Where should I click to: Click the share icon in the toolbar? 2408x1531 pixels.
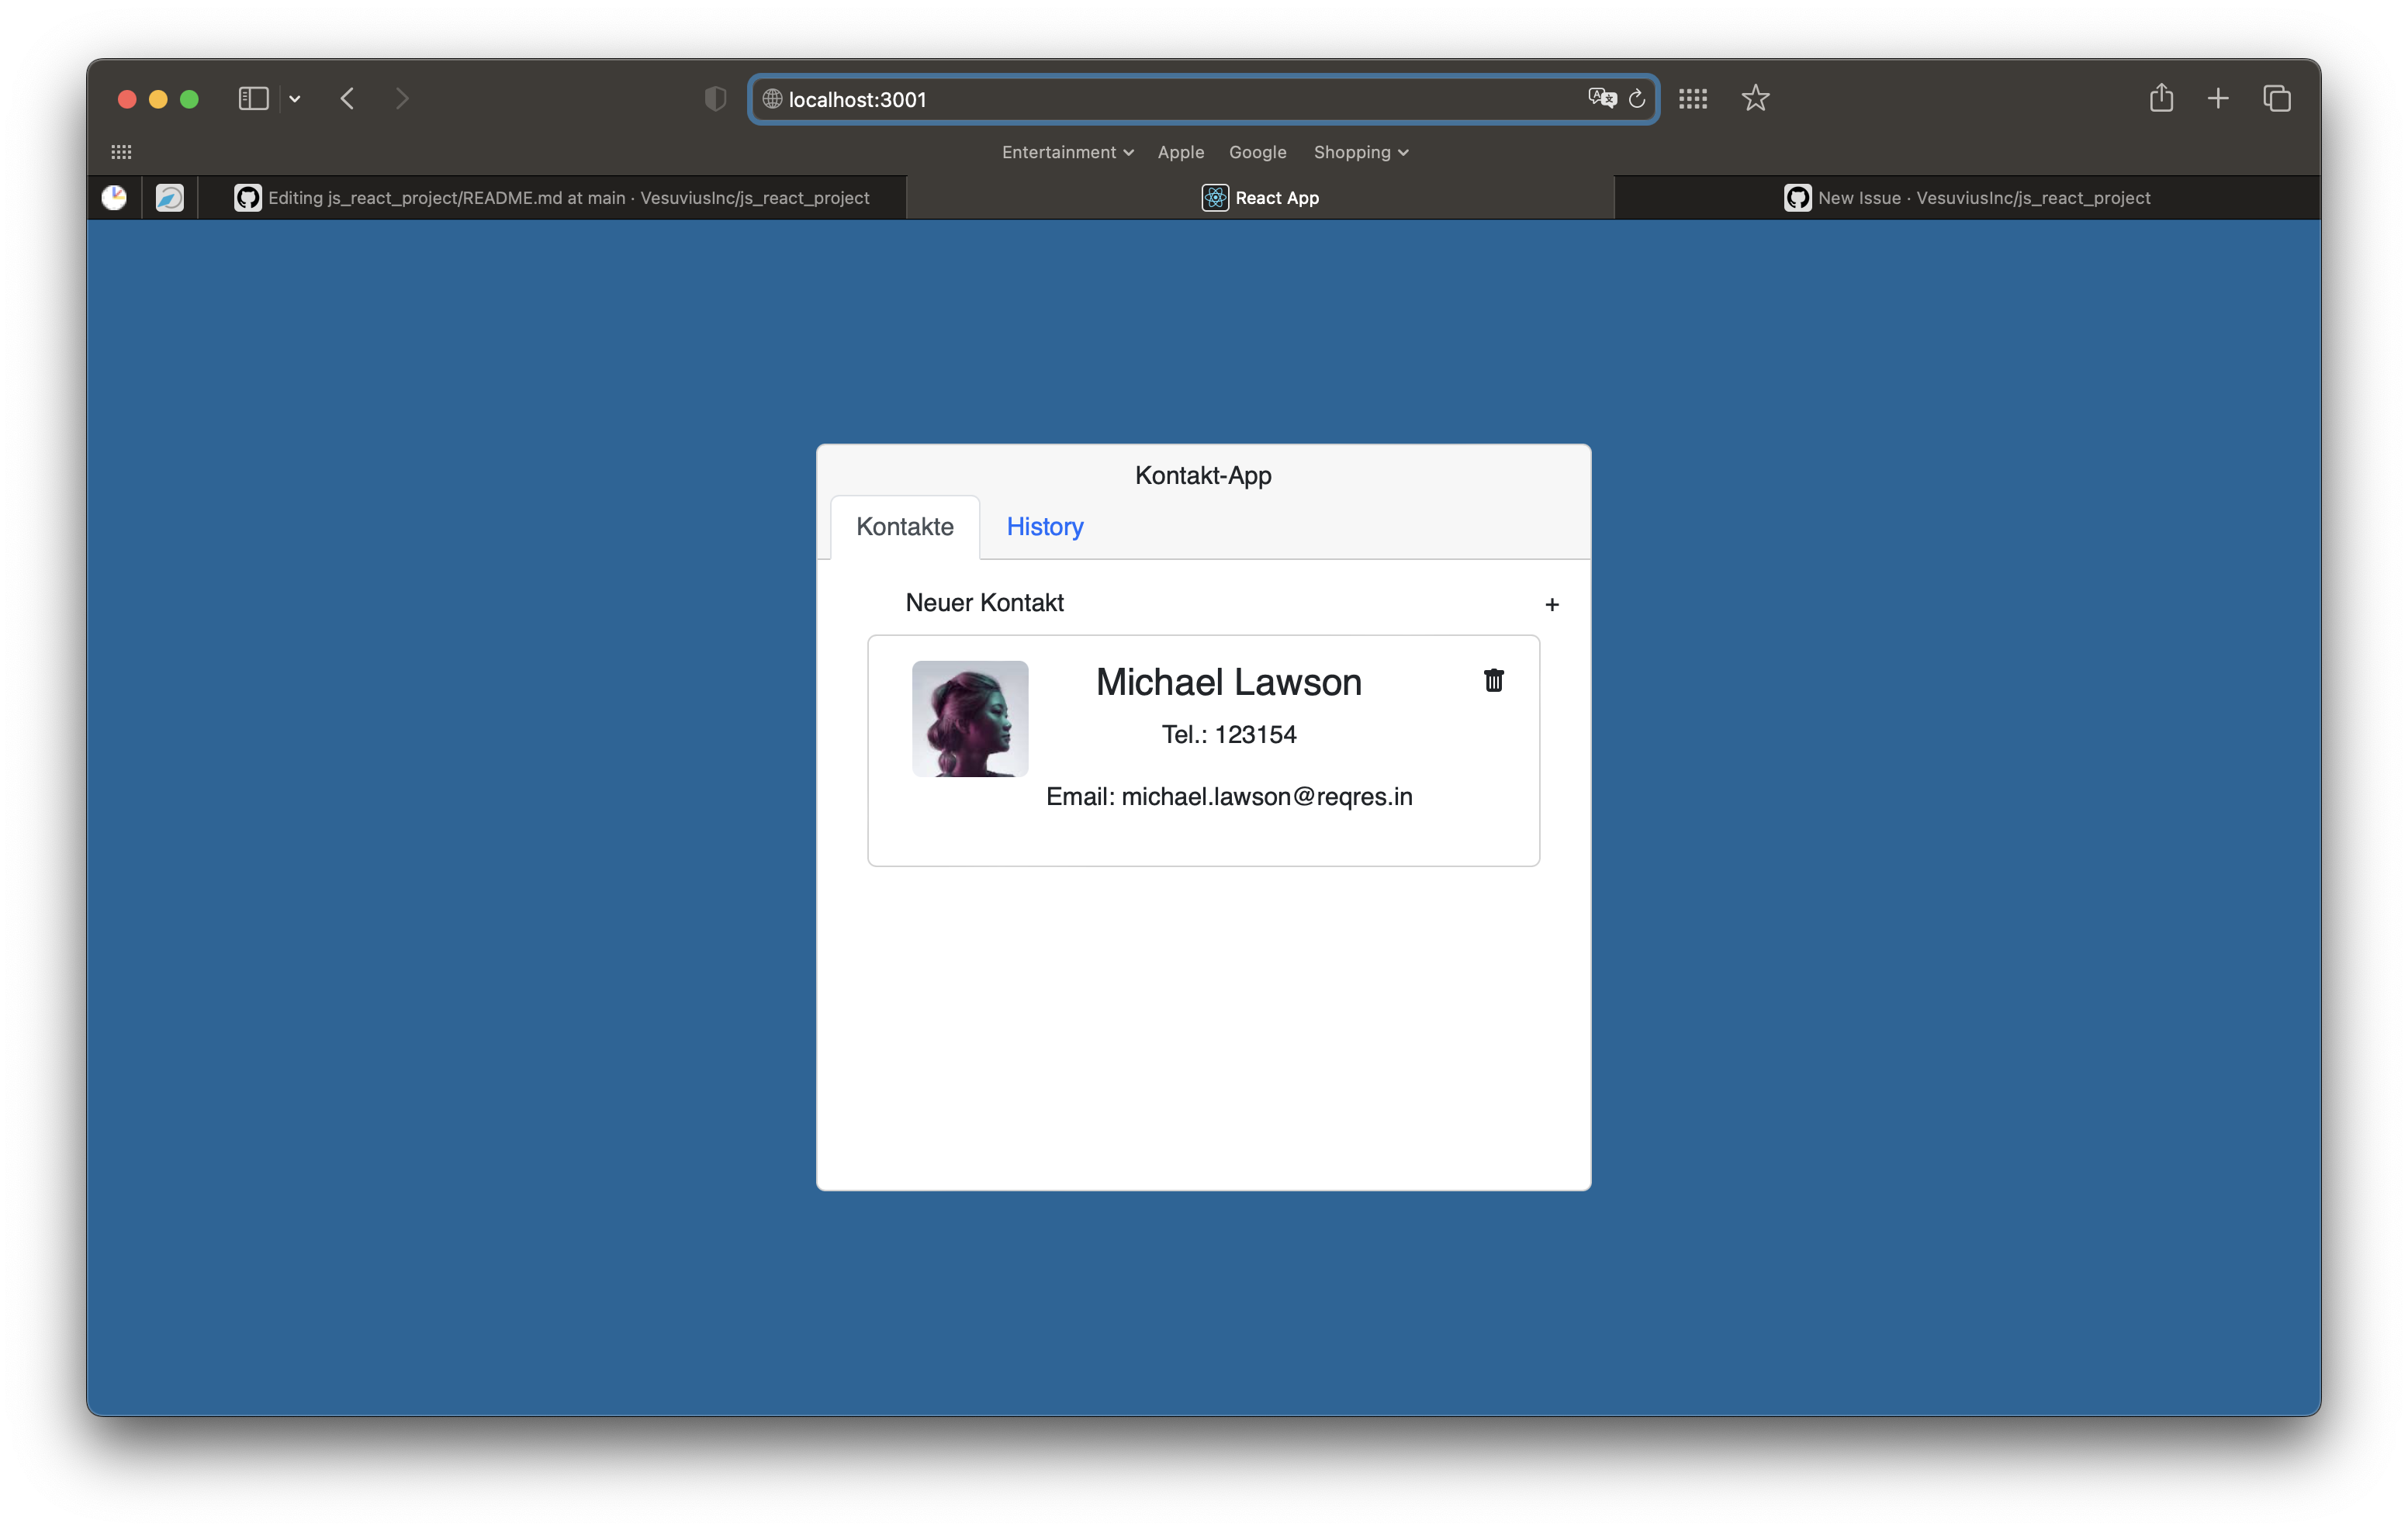[2161, 98]
